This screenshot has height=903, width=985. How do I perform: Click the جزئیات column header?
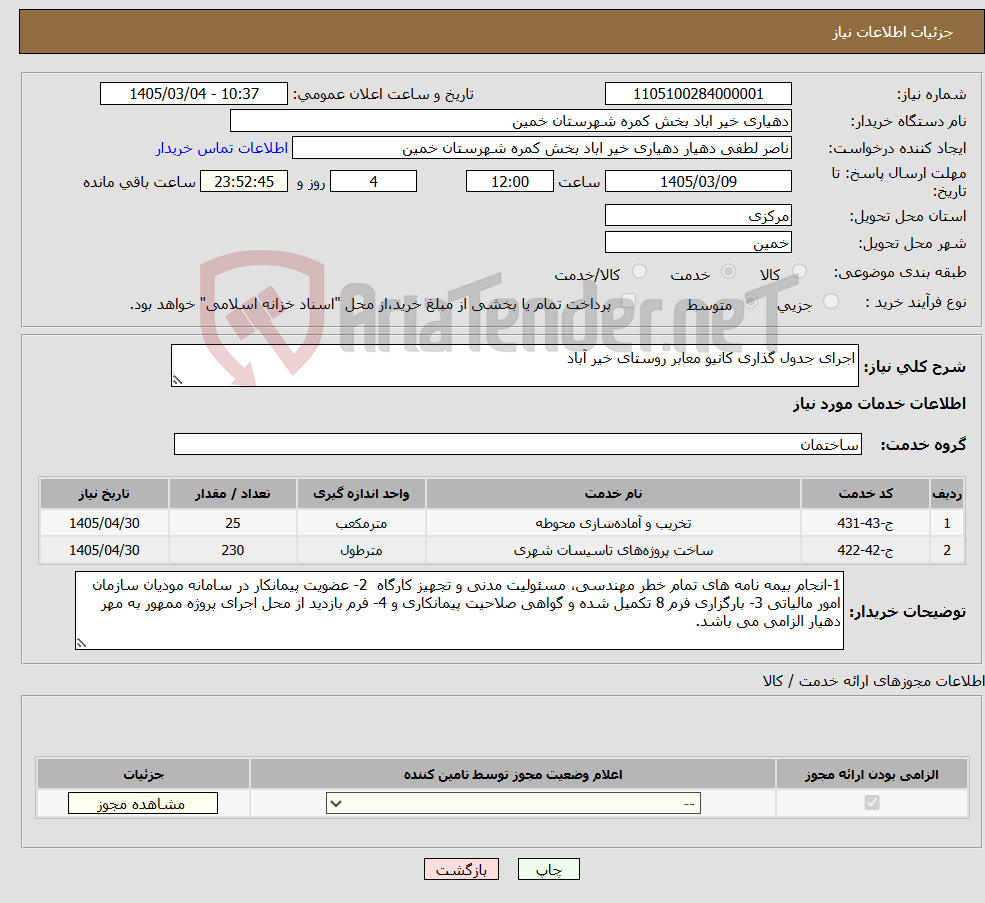point(143,774)
